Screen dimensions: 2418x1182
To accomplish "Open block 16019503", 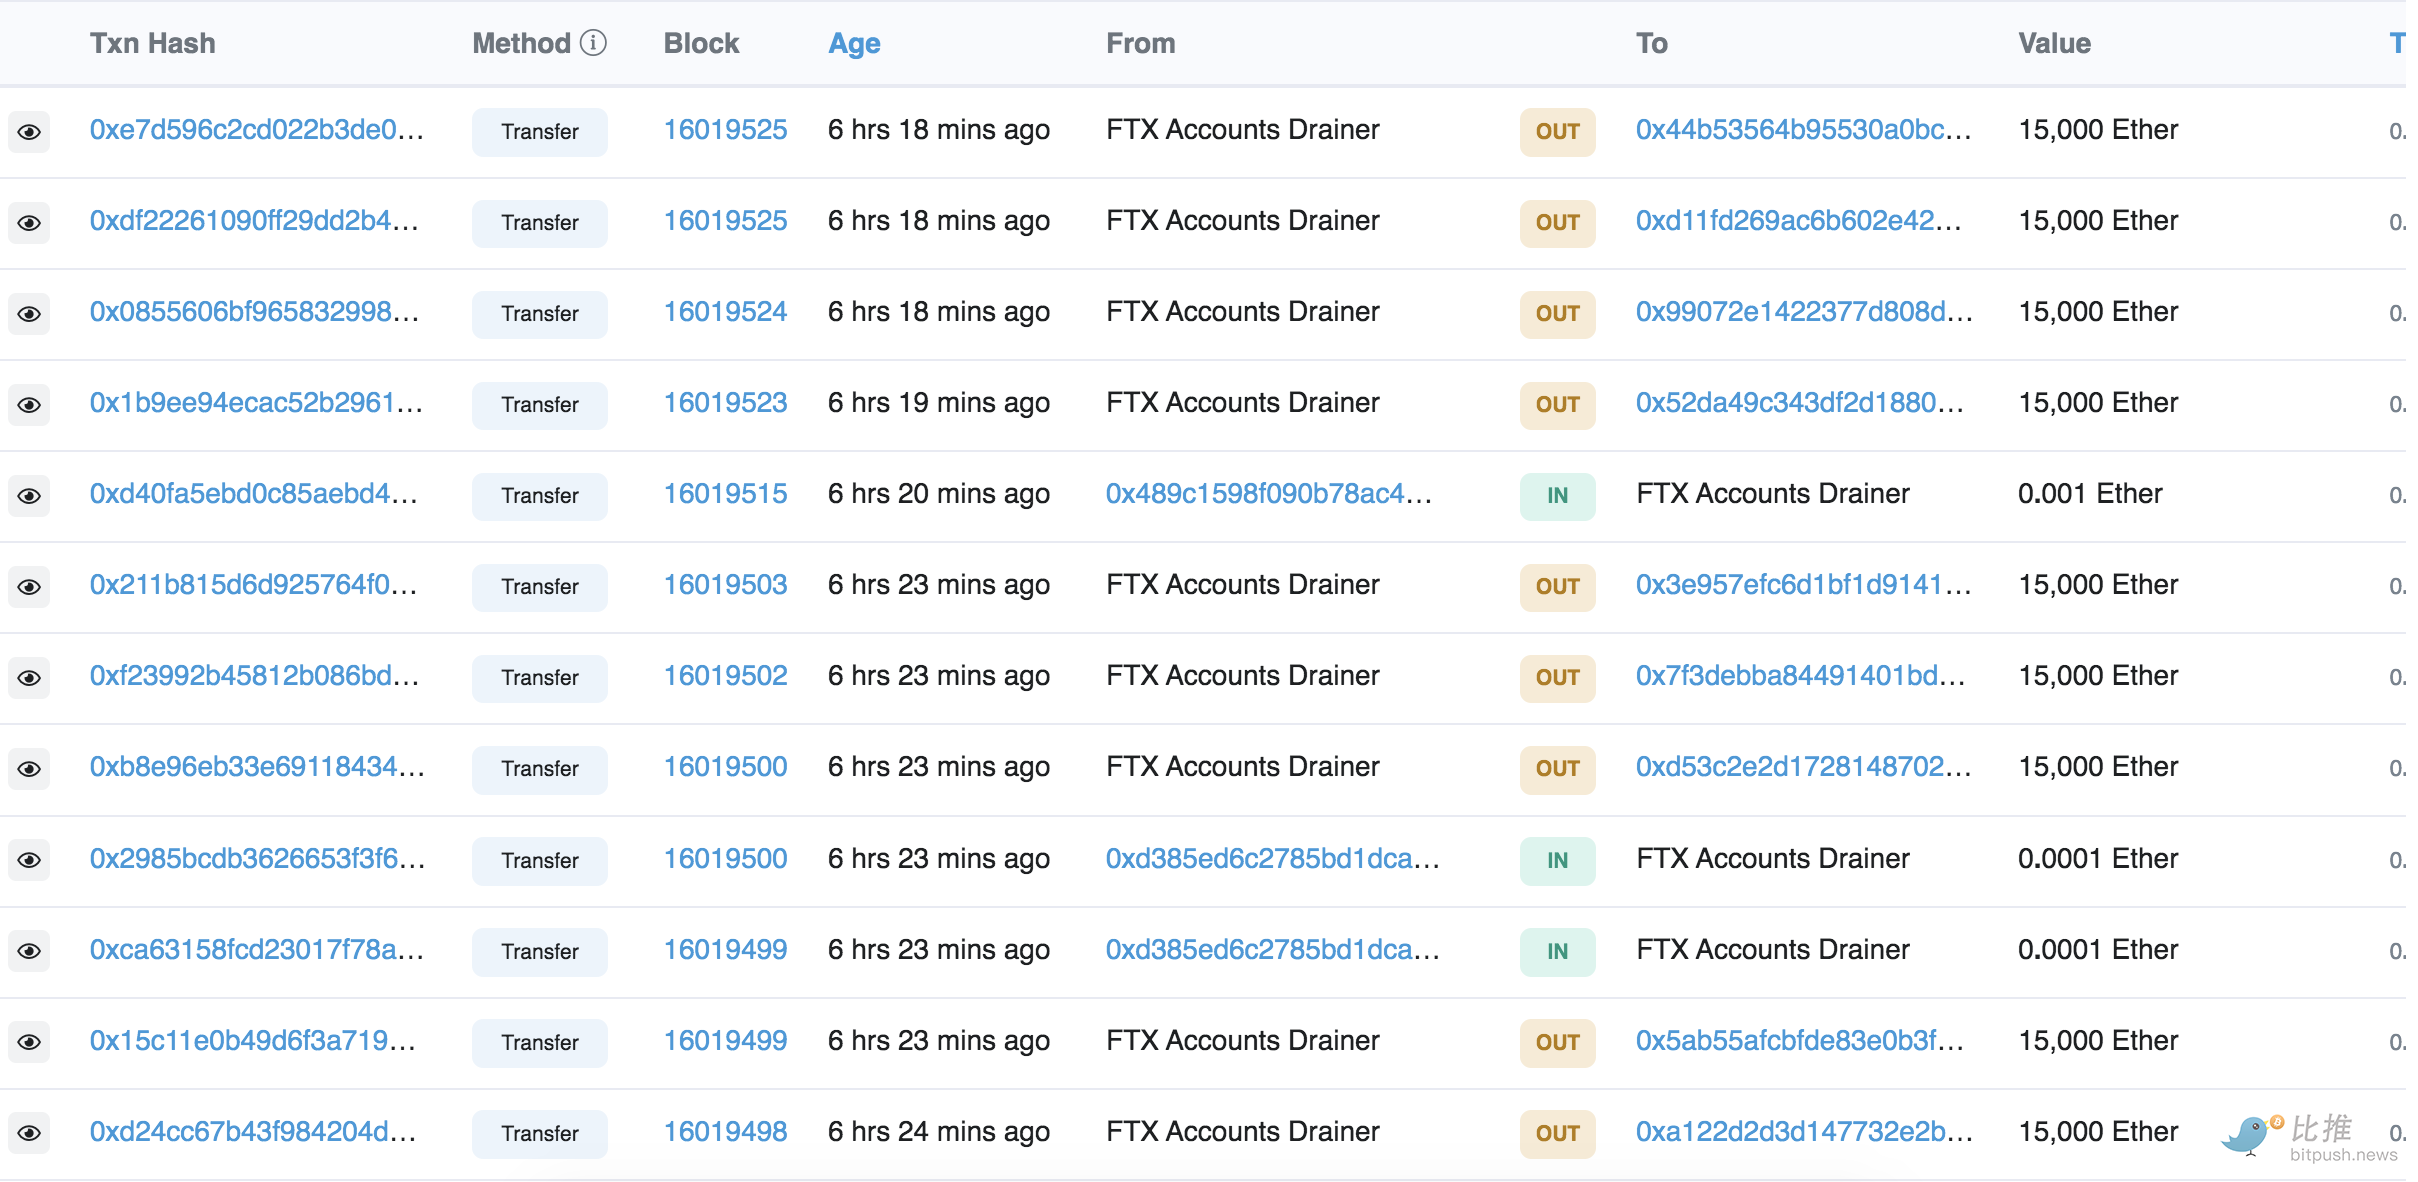I will 725,585.
